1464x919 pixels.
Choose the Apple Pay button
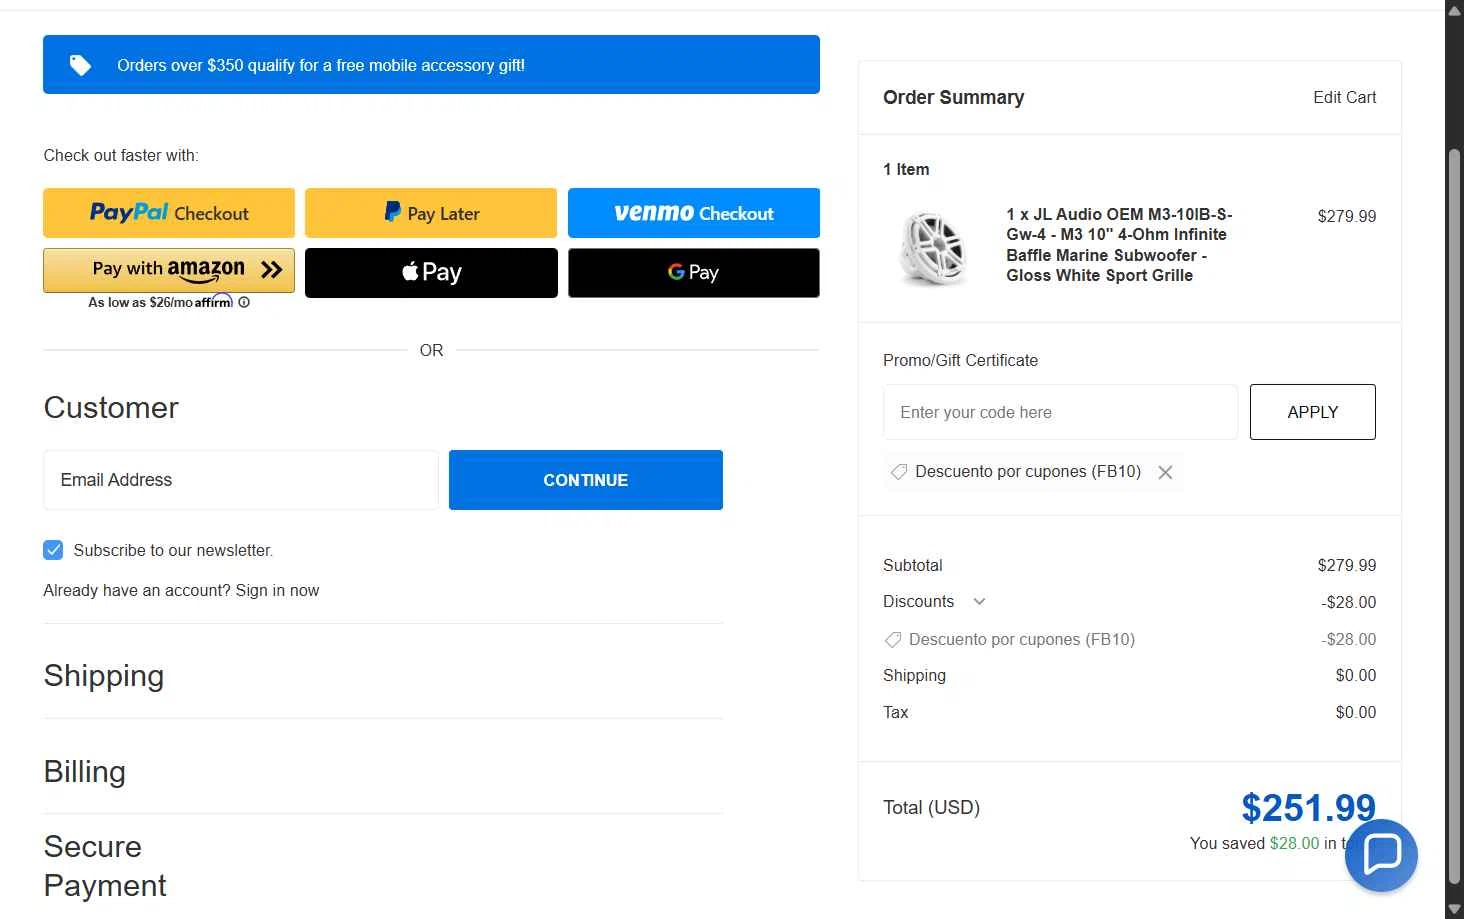click(431, 273)
